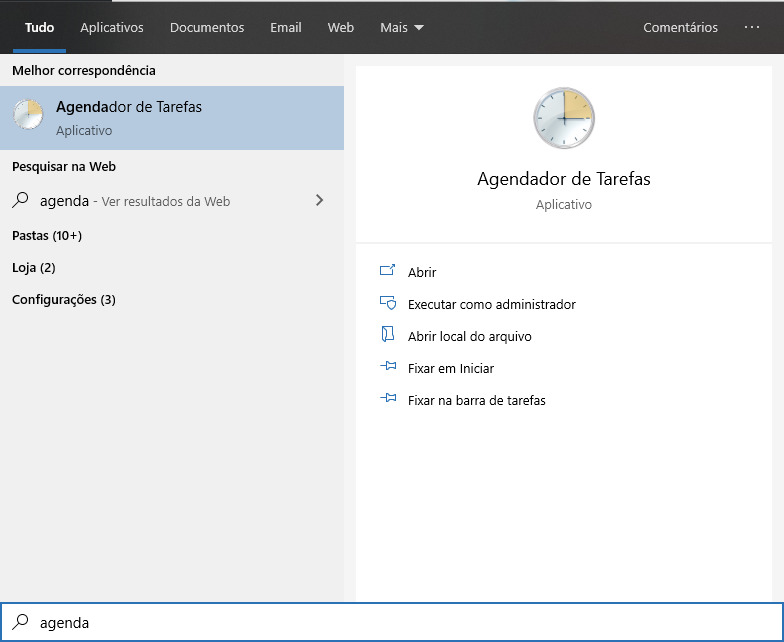
Task: Open web results for agenda
Action: click(172, 201)
